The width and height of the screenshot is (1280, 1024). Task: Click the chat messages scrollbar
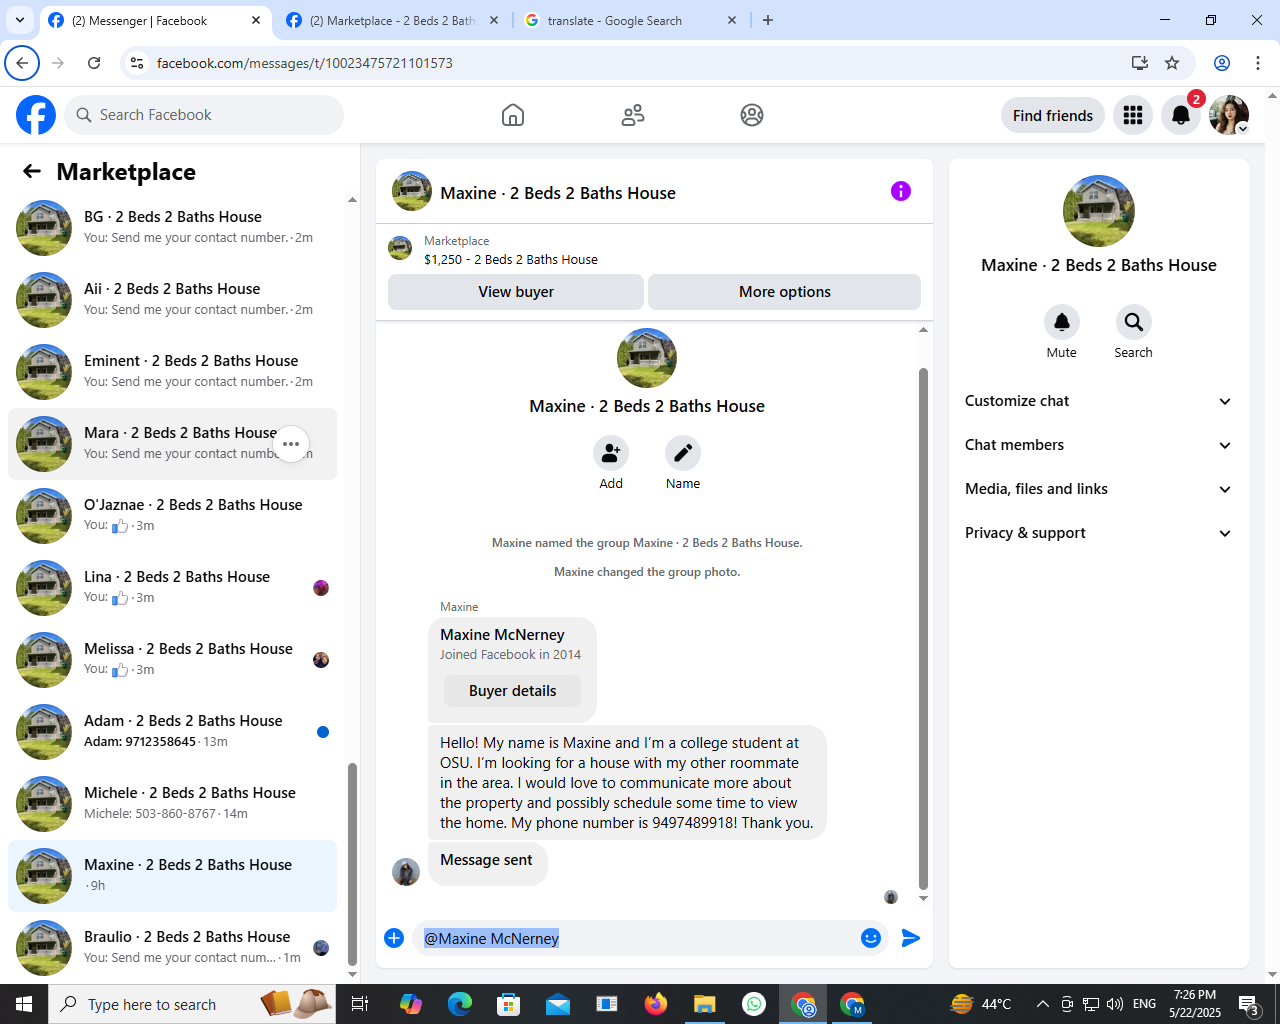923,628
